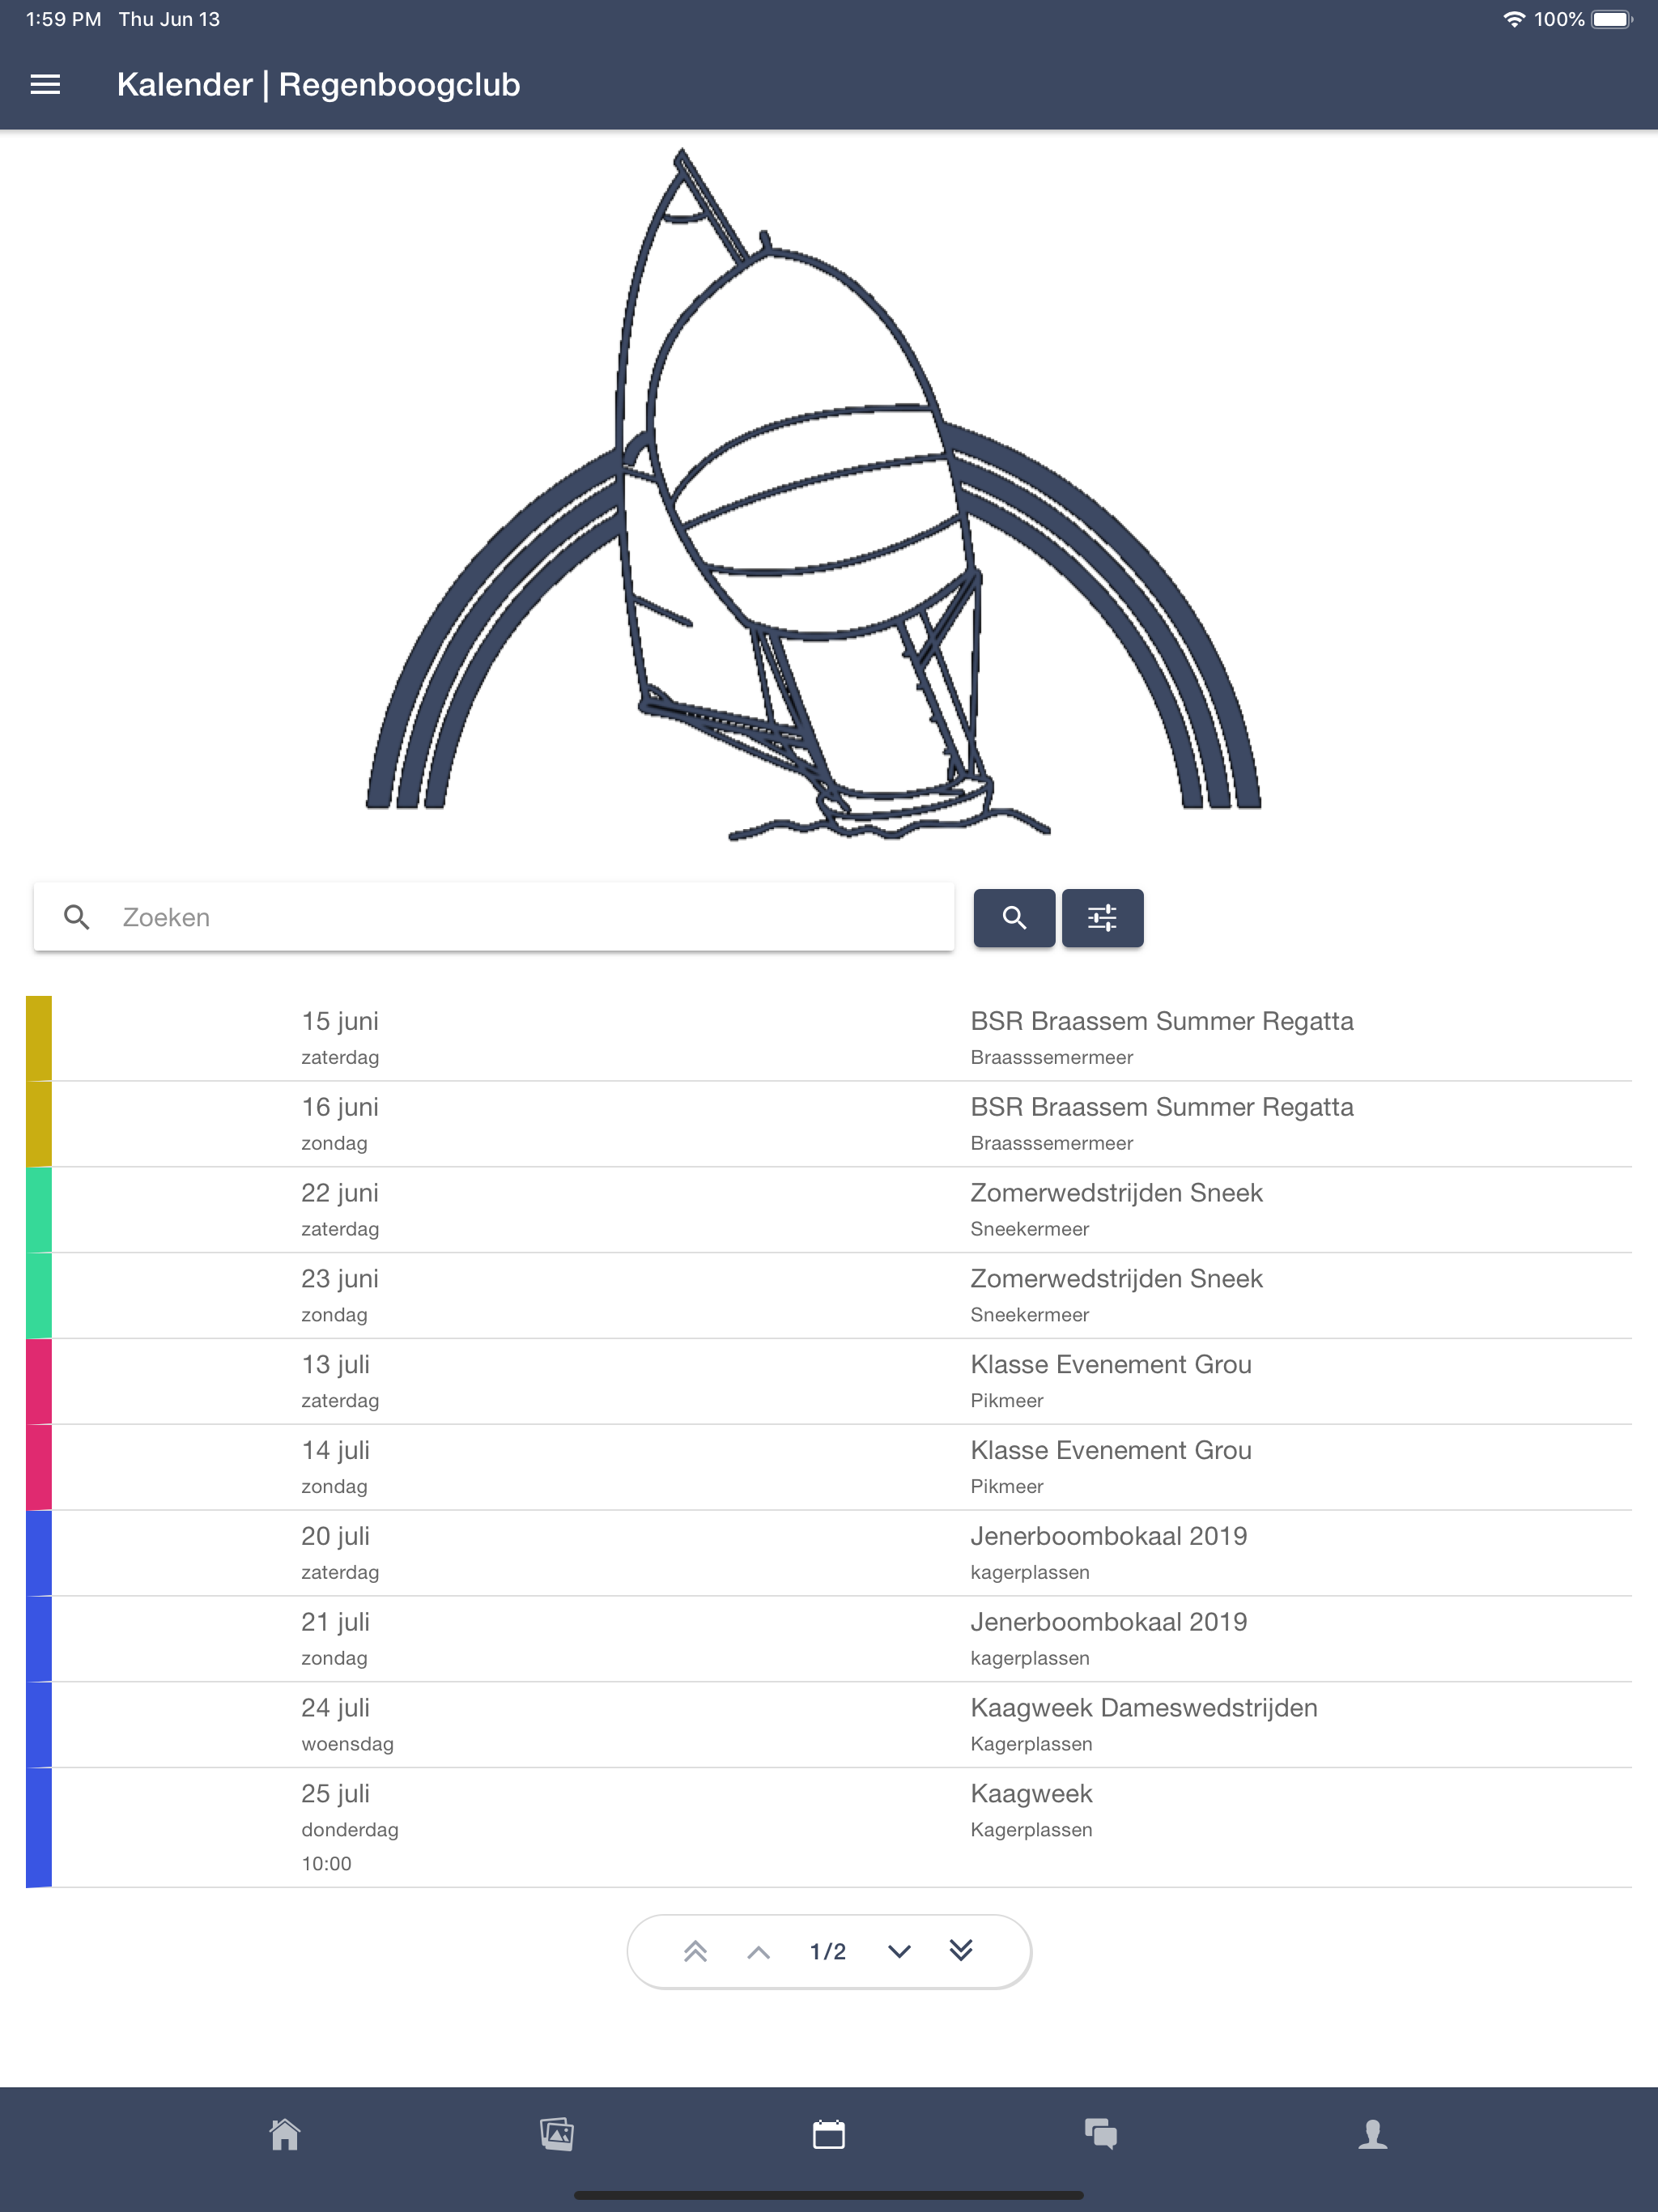Click Pikmeer location under the 13 juli event
This screenshot has height=2212, width=1658.
coord(1006,1401)
